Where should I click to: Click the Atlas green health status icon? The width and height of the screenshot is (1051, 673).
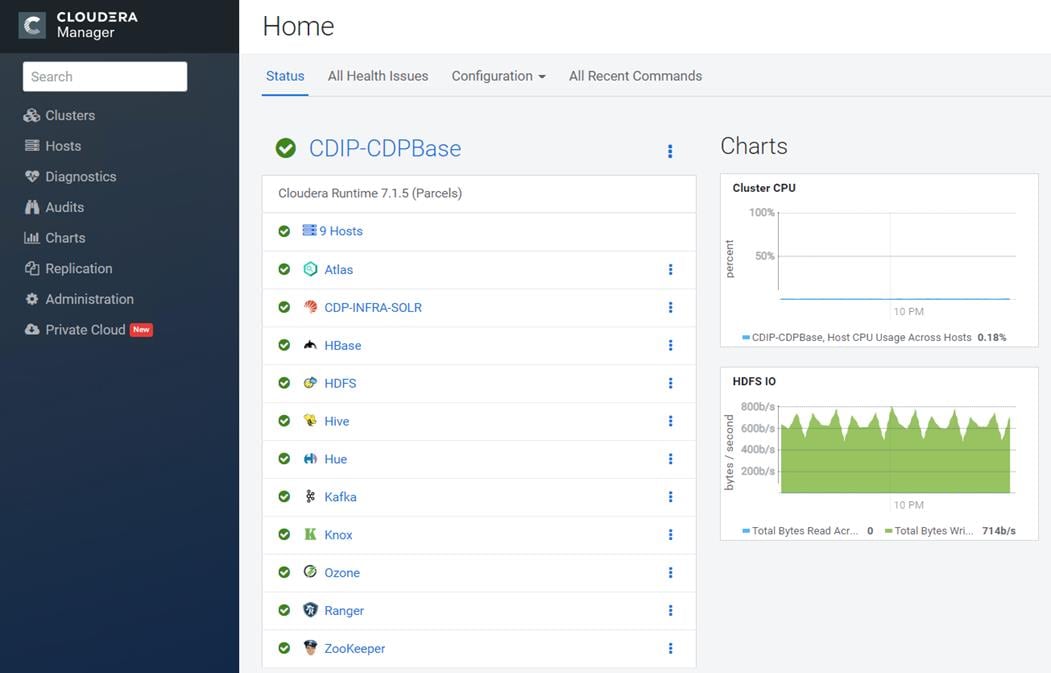click(x=284, y=269)
